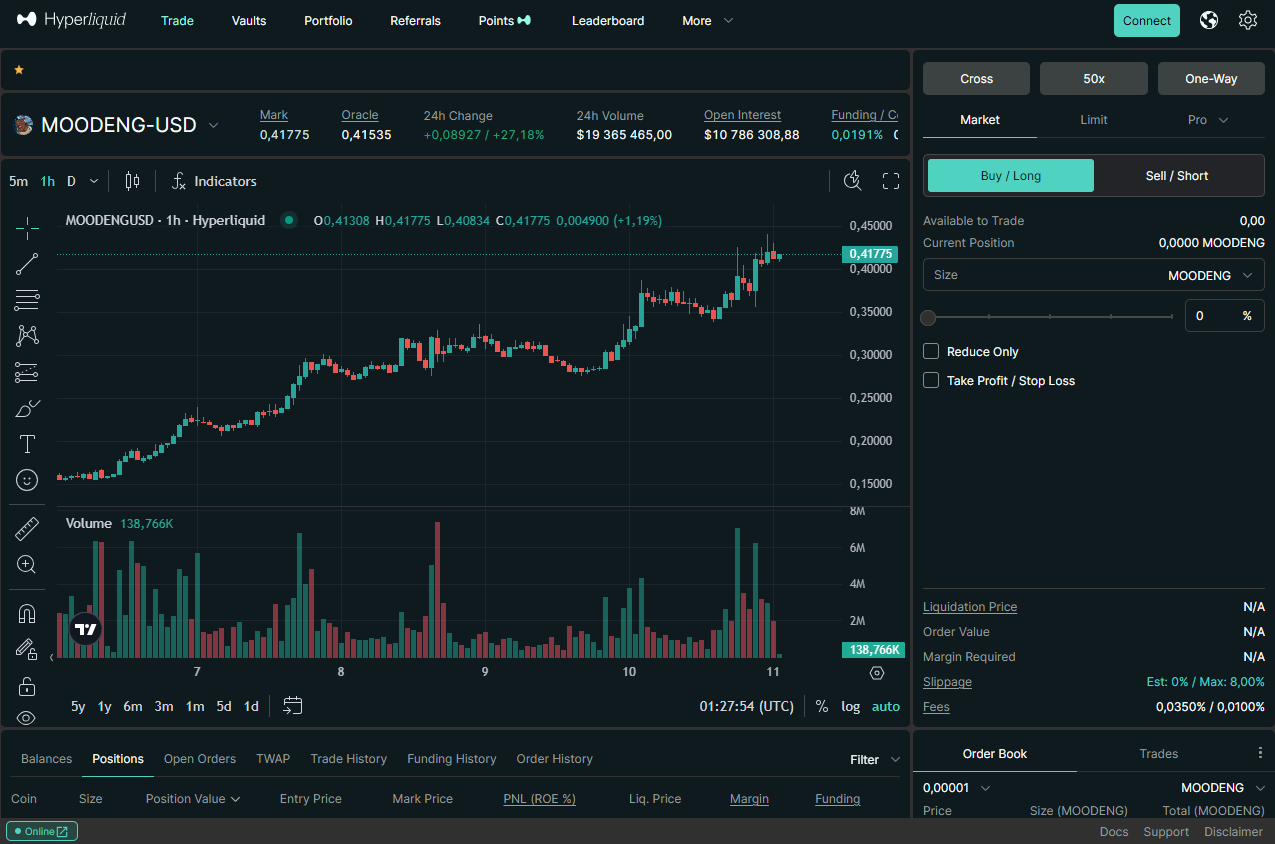Select the text annotation tool

27,444
